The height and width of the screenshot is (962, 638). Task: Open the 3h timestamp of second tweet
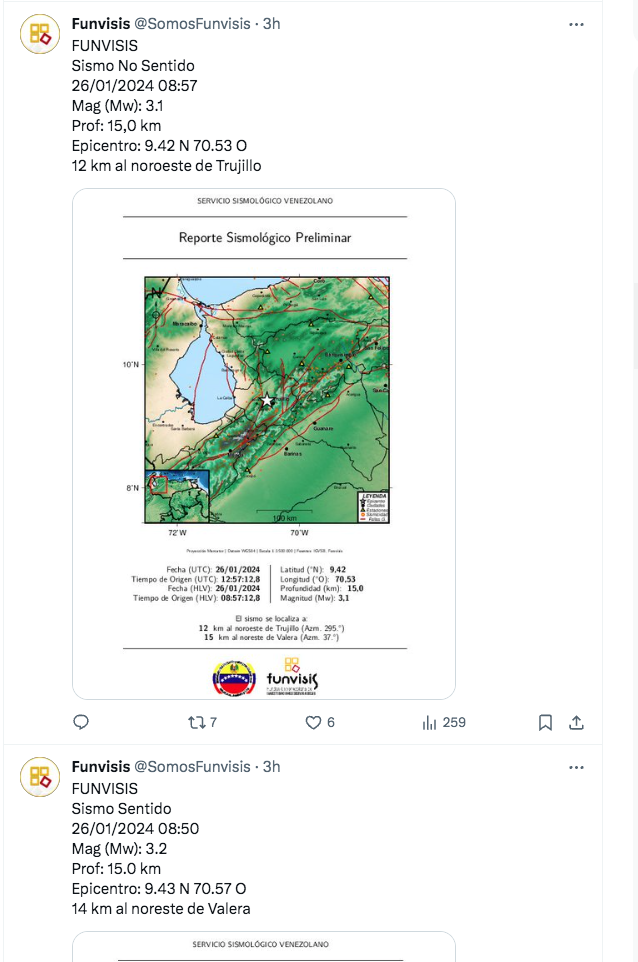(271, 766)
